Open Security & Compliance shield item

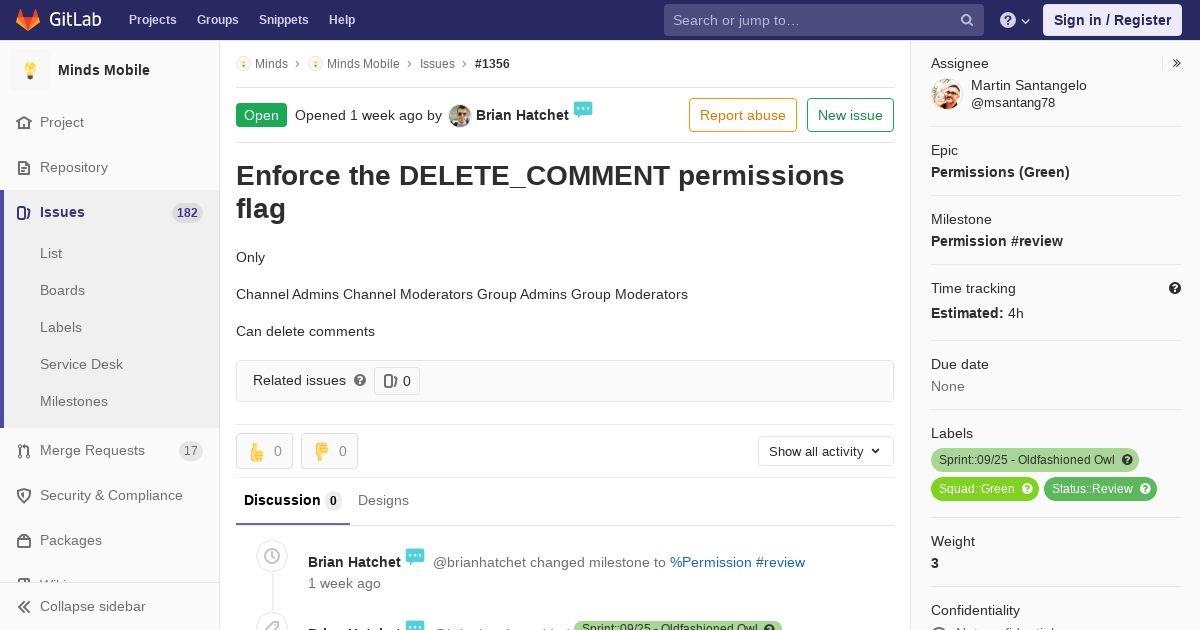[x=109, y=495]
